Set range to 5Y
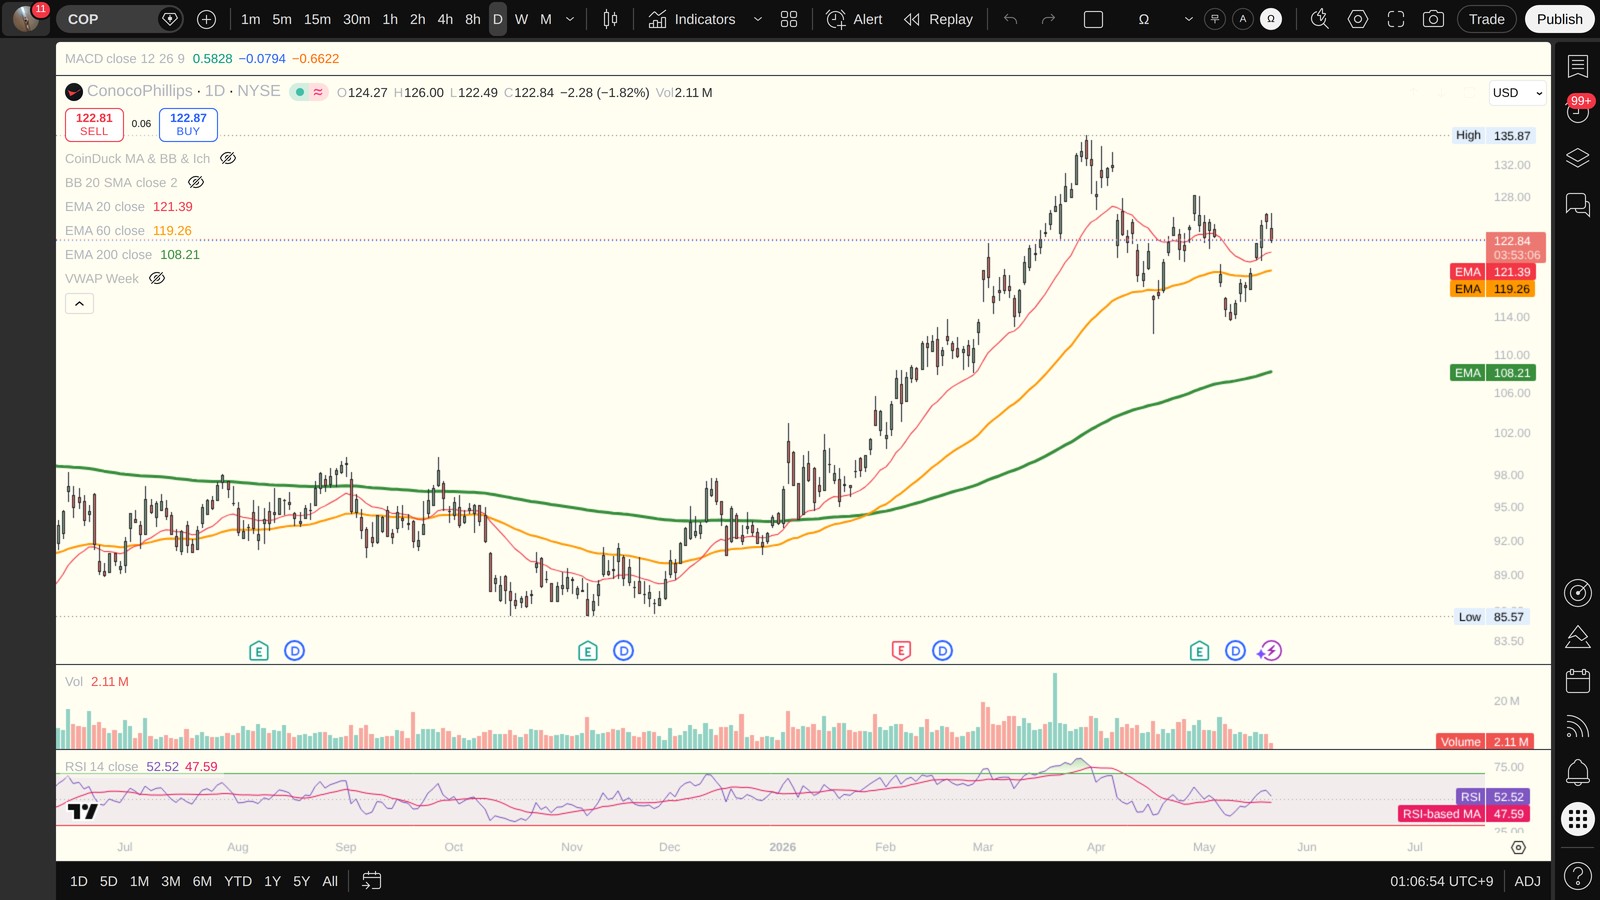1600x900 pixels. [301, 881]
